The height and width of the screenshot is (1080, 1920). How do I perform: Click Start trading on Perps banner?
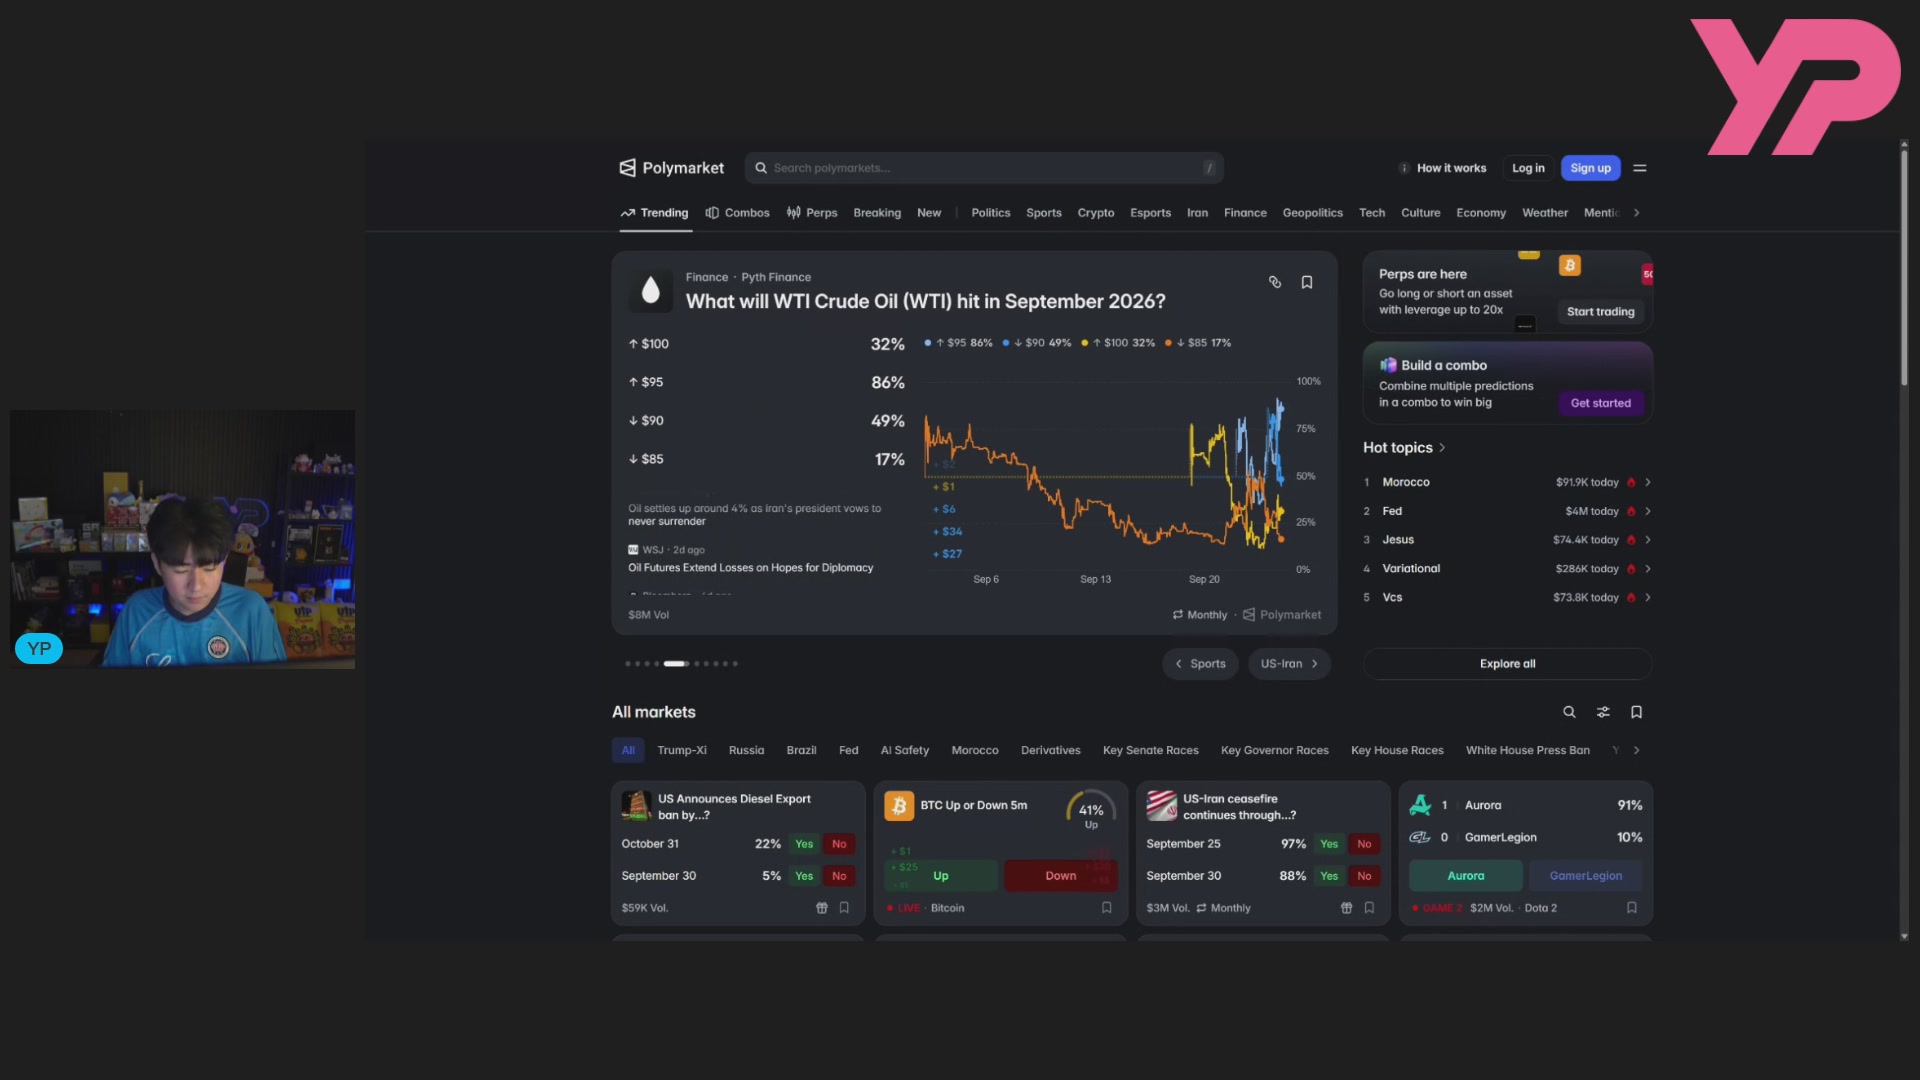(1601, 312)
